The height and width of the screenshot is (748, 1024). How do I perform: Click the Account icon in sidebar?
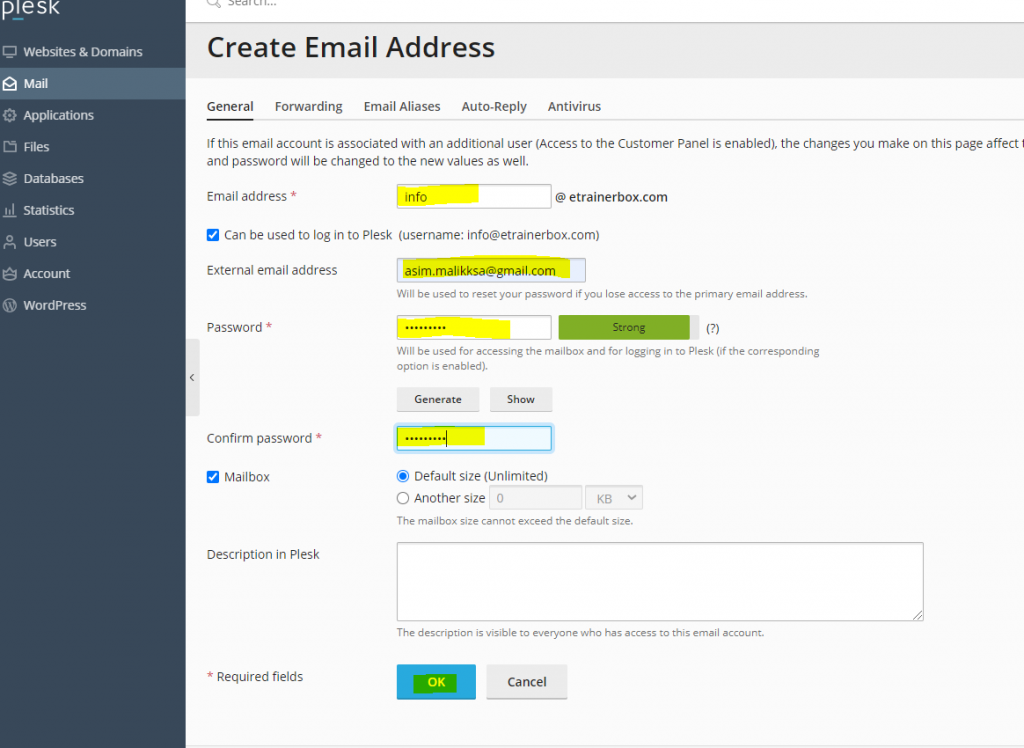[x=10, y=274]
